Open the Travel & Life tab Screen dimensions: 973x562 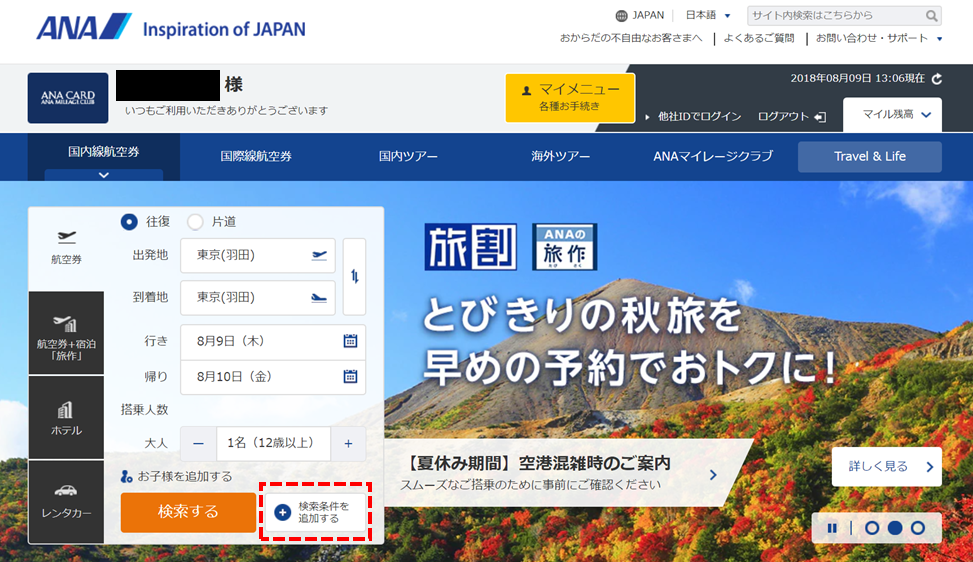click(x=869, y=156)
